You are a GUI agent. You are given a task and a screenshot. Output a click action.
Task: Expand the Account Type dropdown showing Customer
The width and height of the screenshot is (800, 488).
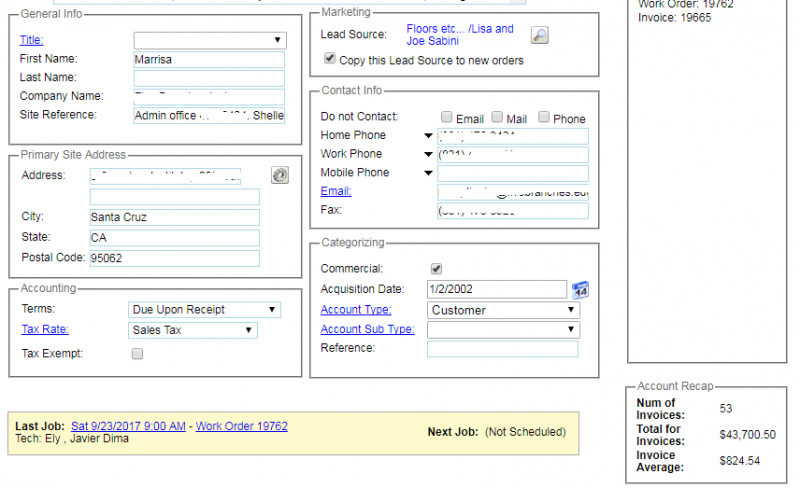point(503,310)
